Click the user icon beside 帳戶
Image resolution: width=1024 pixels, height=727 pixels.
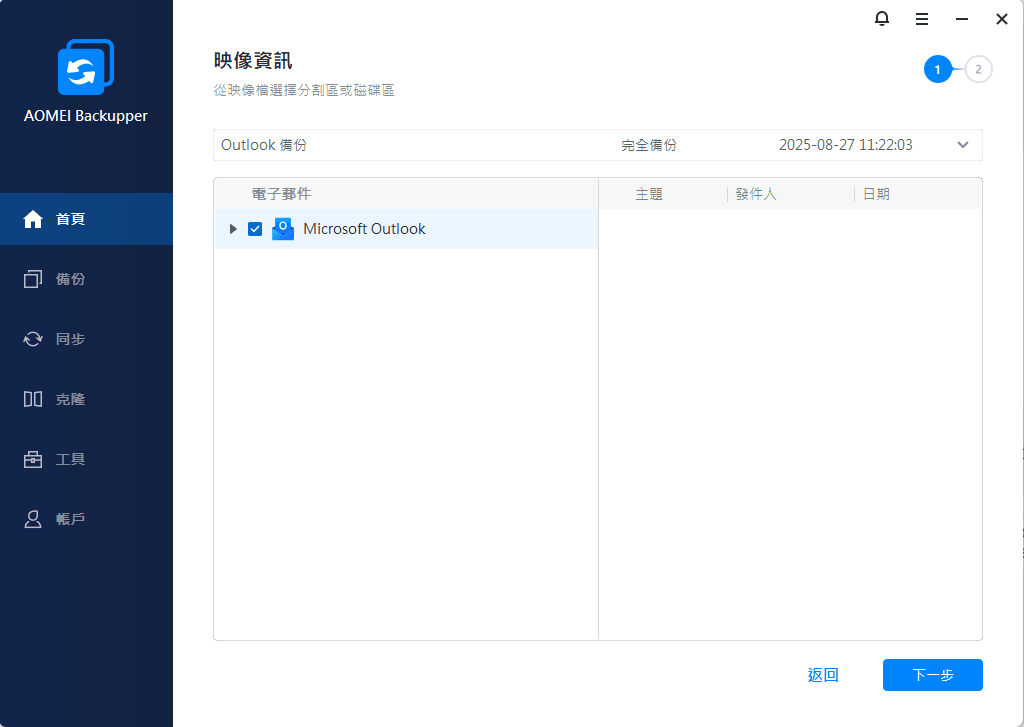point(33,519)
